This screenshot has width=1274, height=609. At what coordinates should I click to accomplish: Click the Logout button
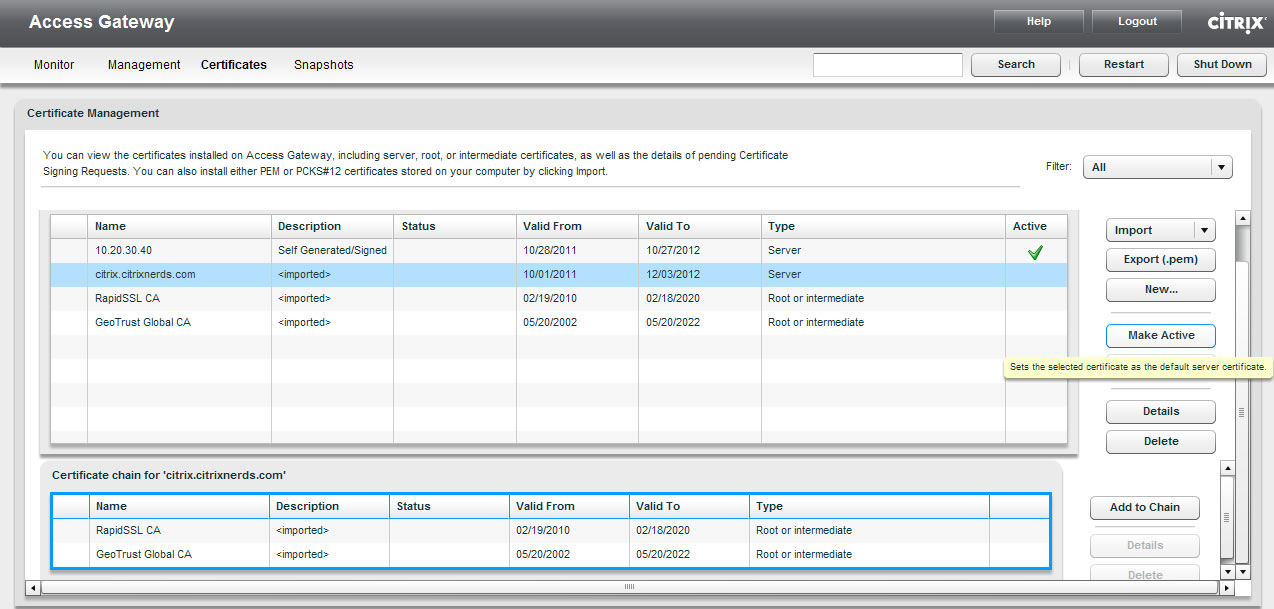[1137, 22]
